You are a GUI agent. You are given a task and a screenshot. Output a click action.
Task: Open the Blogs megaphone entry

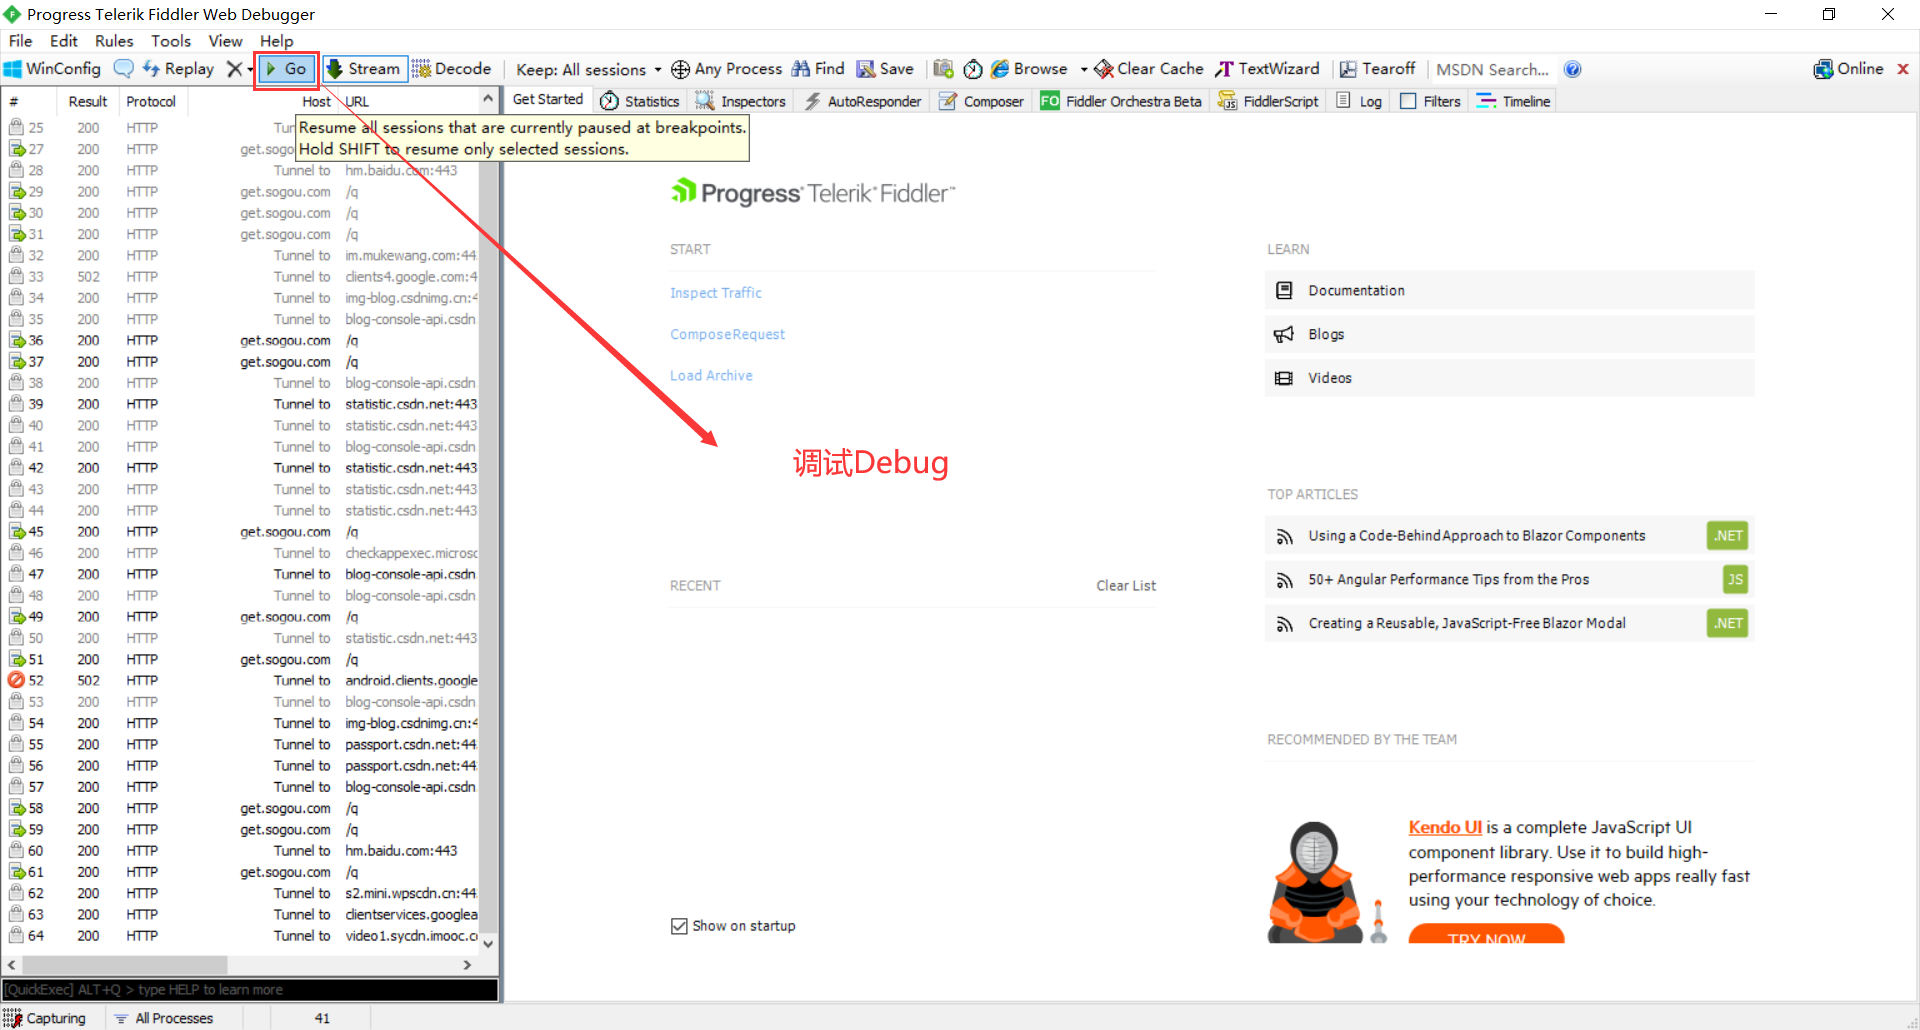click(x=1510, y=334)
